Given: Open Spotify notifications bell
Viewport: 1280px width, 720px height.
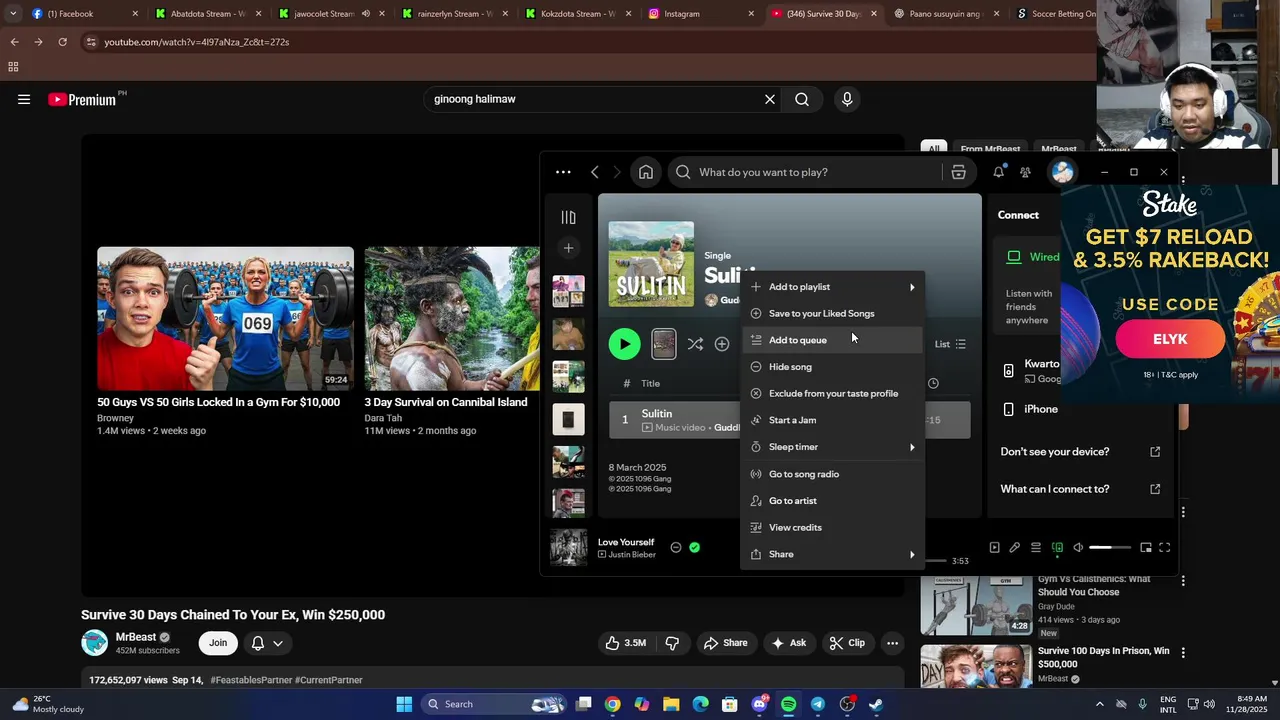Looking at the screenshot, I should click(998, 172).
